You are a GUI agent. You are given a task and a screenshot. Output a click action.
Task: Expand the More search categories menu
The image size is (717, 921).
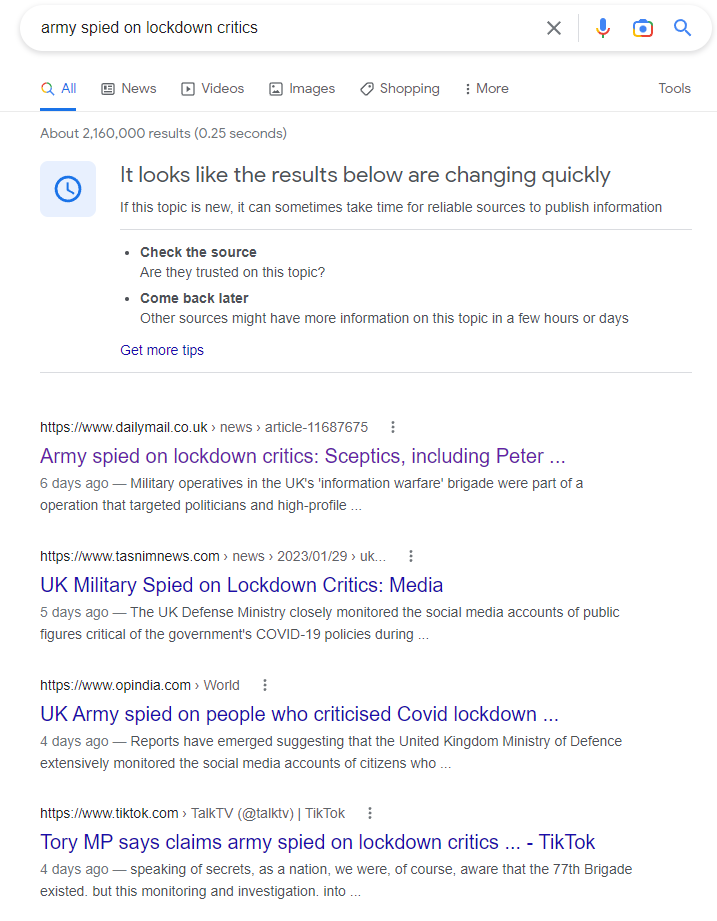486,89
